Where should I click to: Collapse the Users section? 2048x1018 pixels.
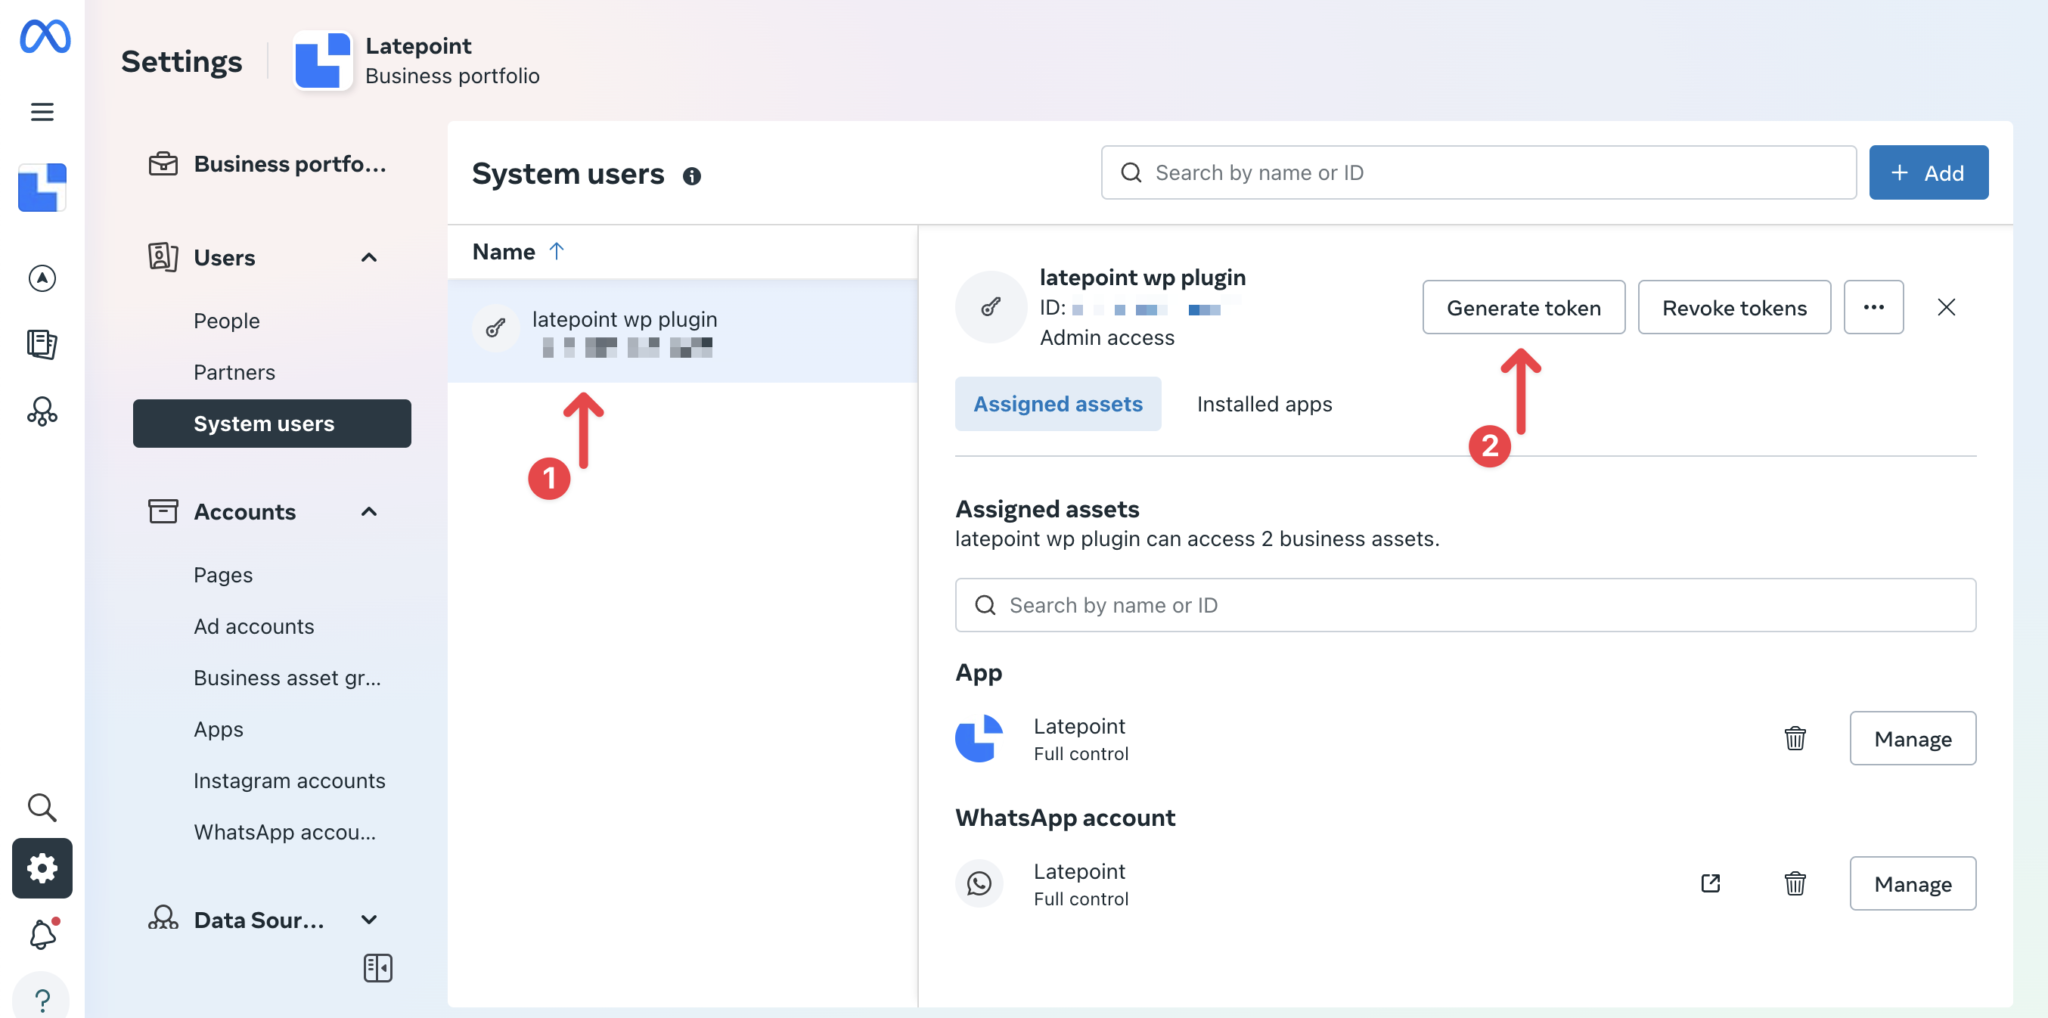click(x=369, y=257)
